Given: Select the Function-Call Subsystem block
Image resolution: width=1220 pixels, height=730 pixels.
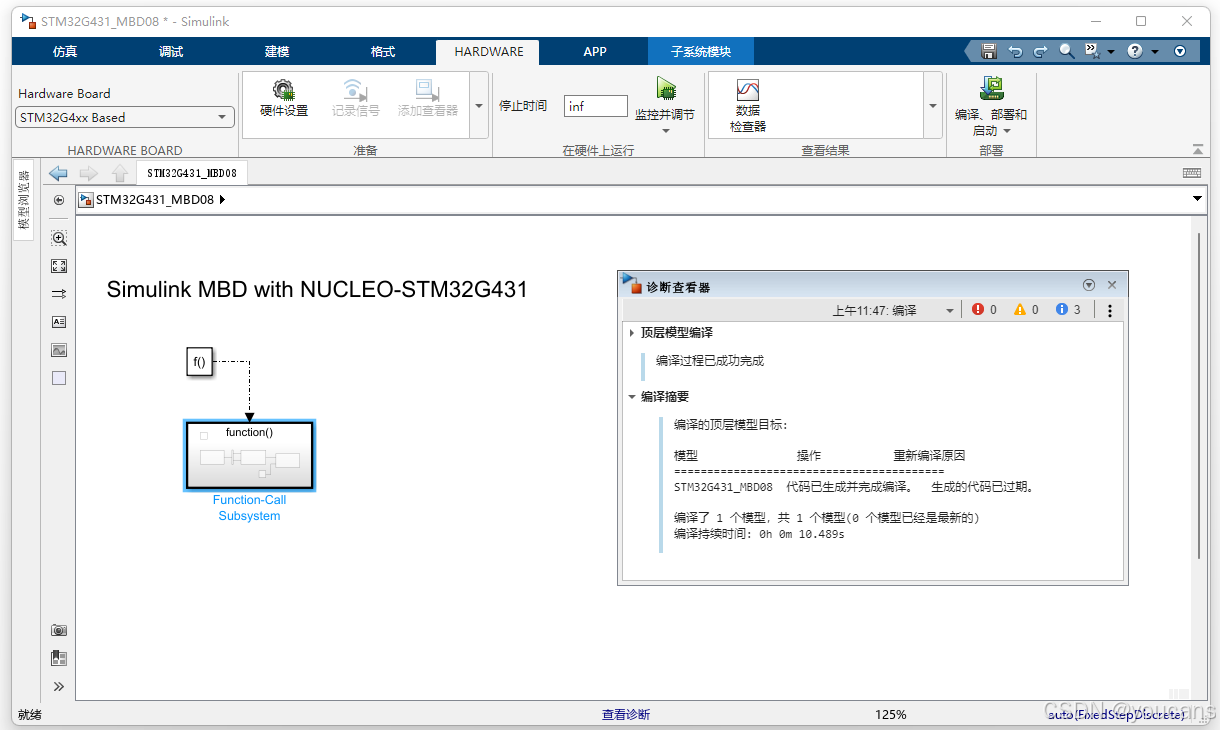Looking at the screenshot, I should 250,456.
